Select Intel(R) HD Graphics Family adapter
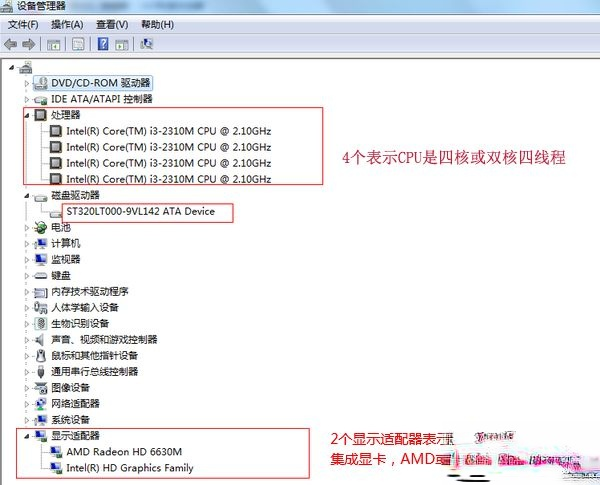Screen dimensions: 600x485 pyautogui.click(x=130, y=468)
